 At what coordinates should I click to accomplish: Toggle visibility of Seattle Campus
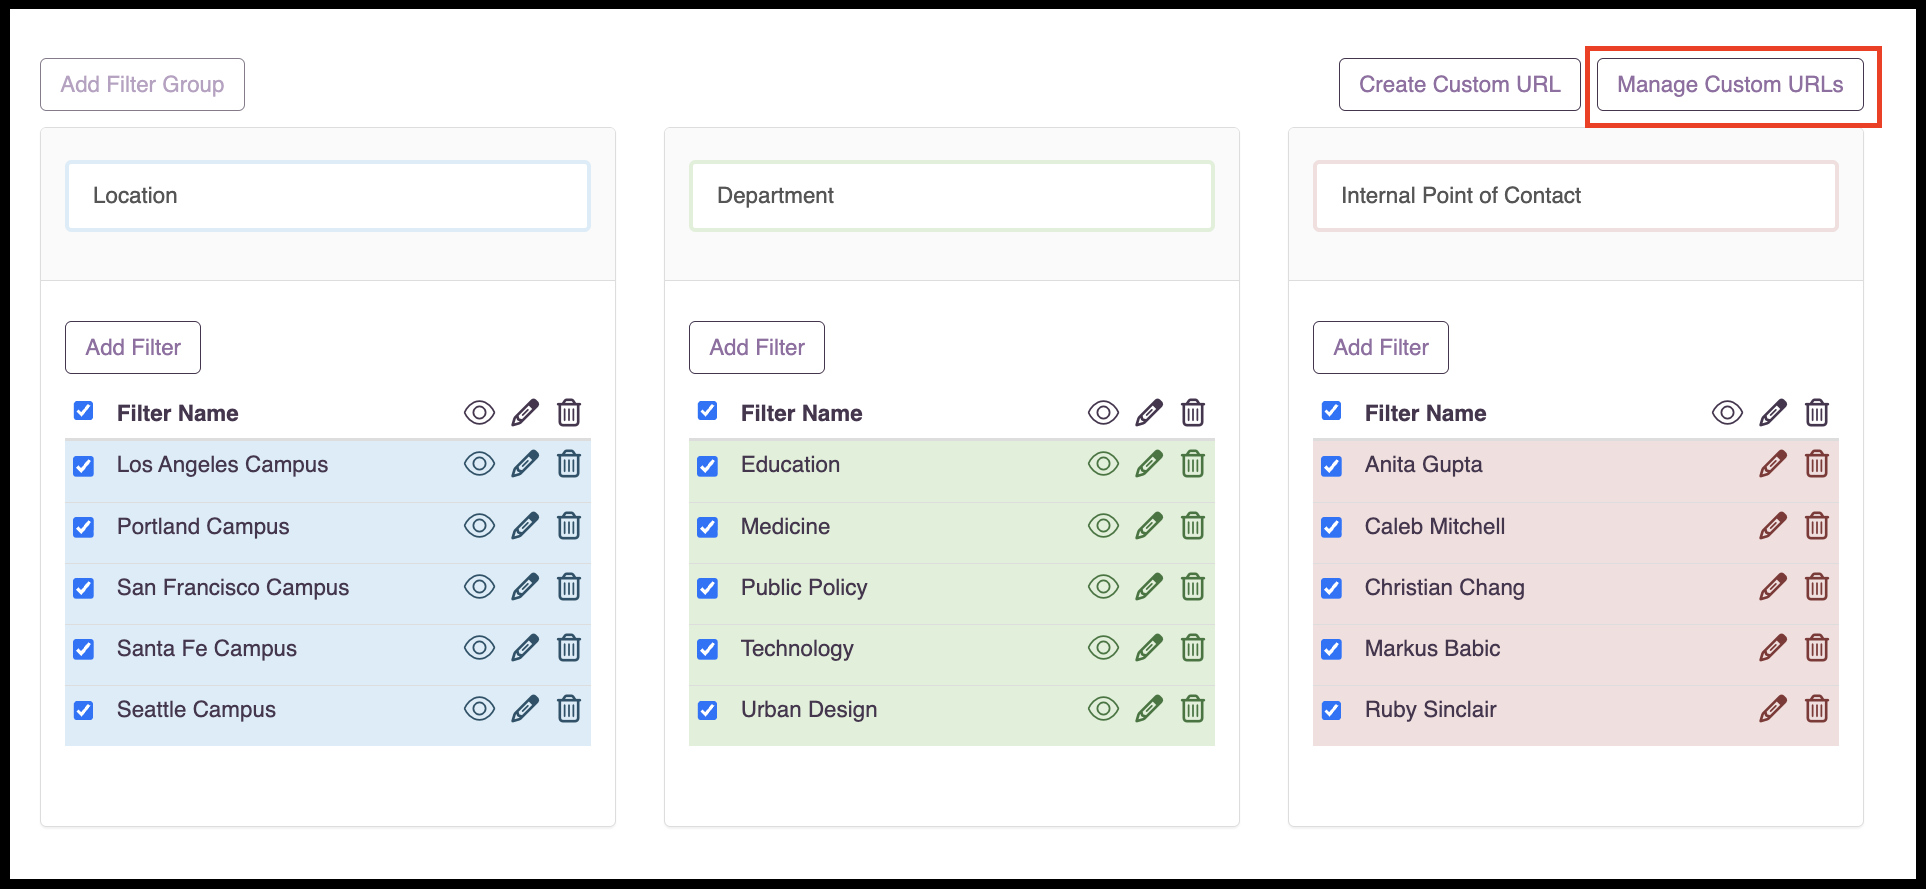point(479,709)
